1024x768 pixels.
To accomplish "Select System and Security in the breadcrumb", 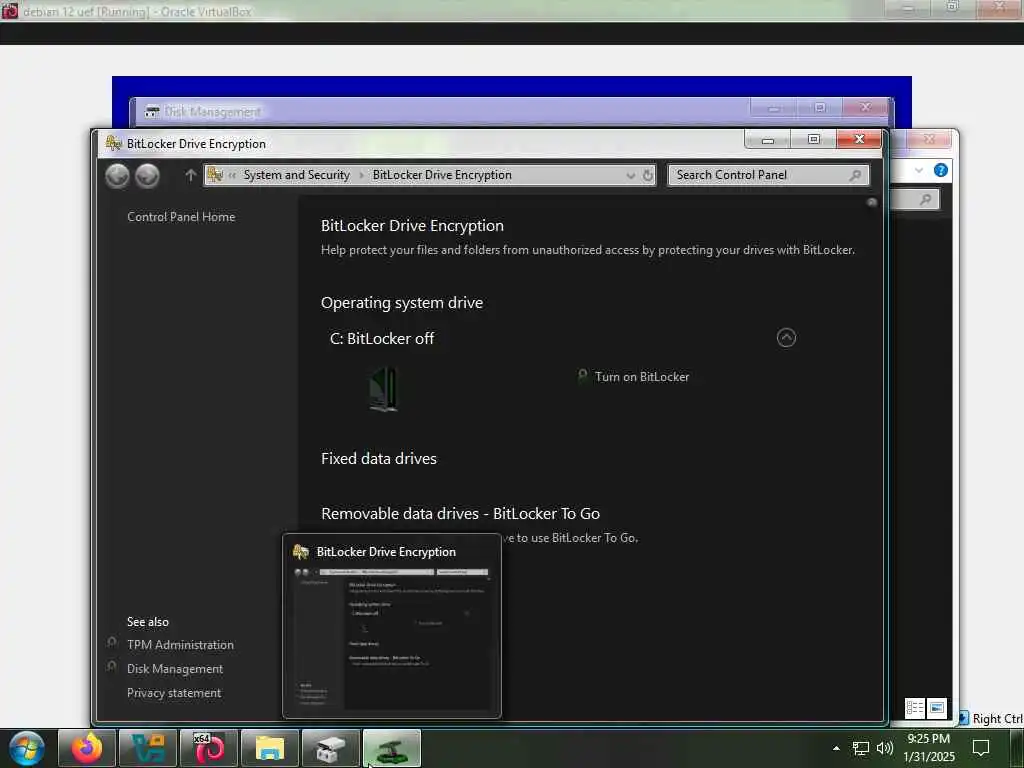I will point(296,175).
